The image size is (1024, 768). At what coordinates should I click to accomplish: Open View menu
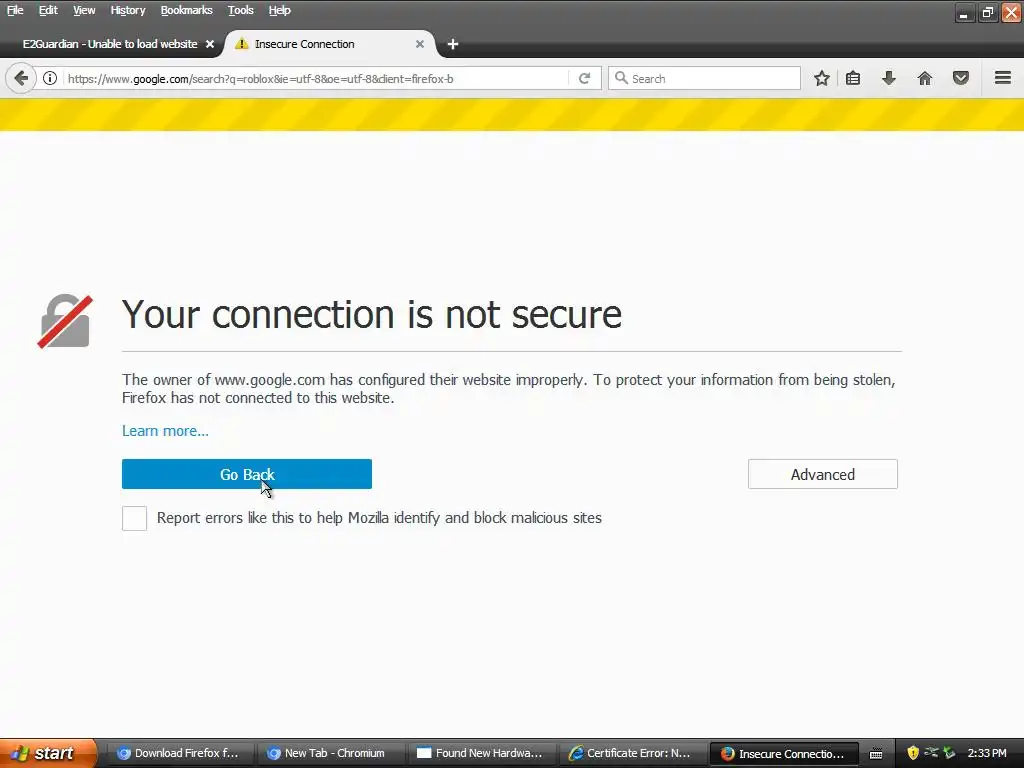tap(84, 10)
